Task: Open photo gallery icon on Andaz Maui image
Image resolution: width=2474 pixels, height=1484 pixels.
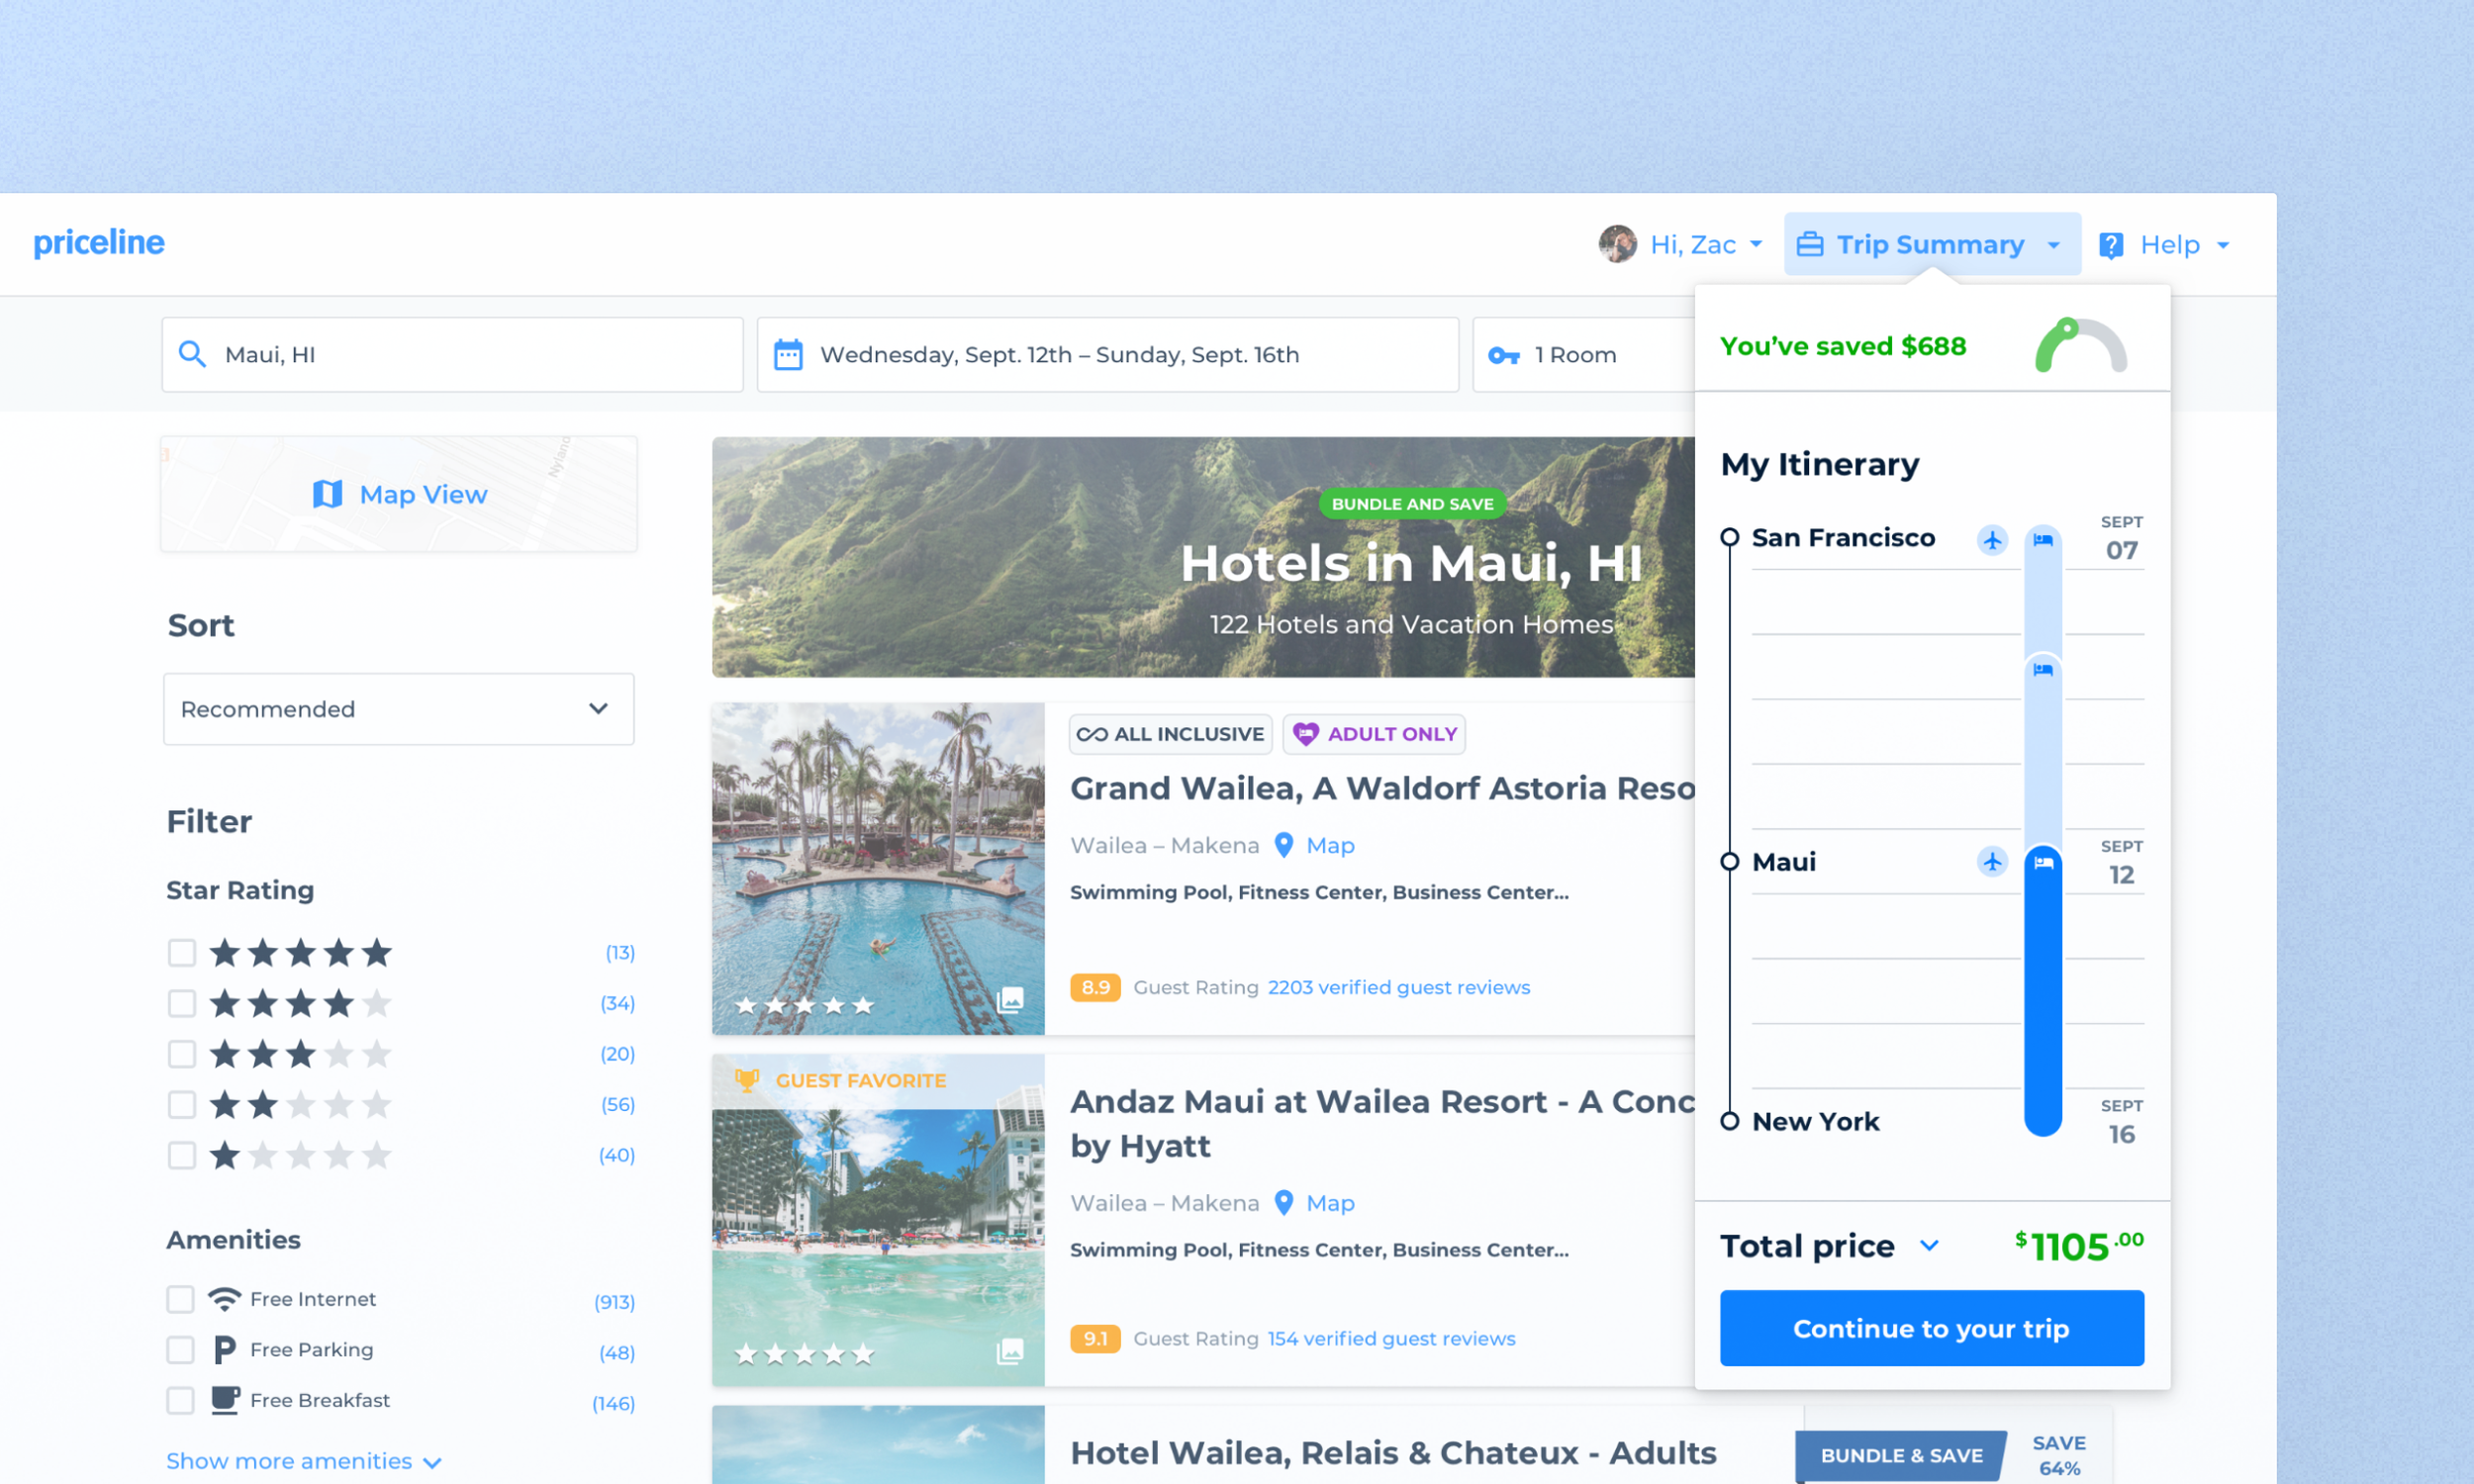Action: (1010, 1351)
